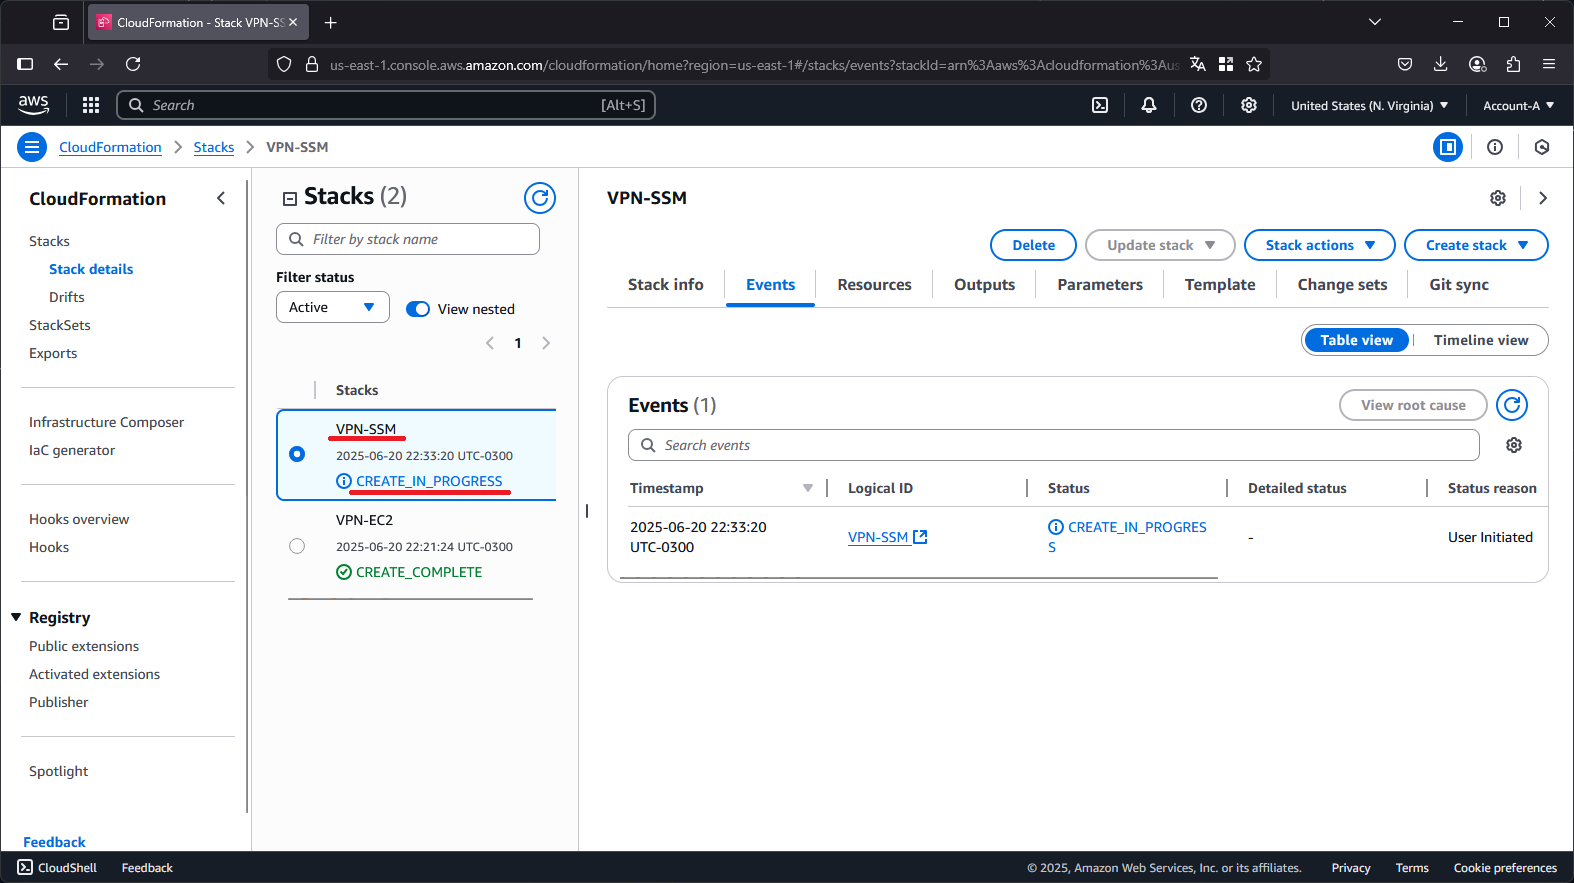Toggle the View nested switch
Viewport: 1574px width, 883px height.
(x=418, y=309)
